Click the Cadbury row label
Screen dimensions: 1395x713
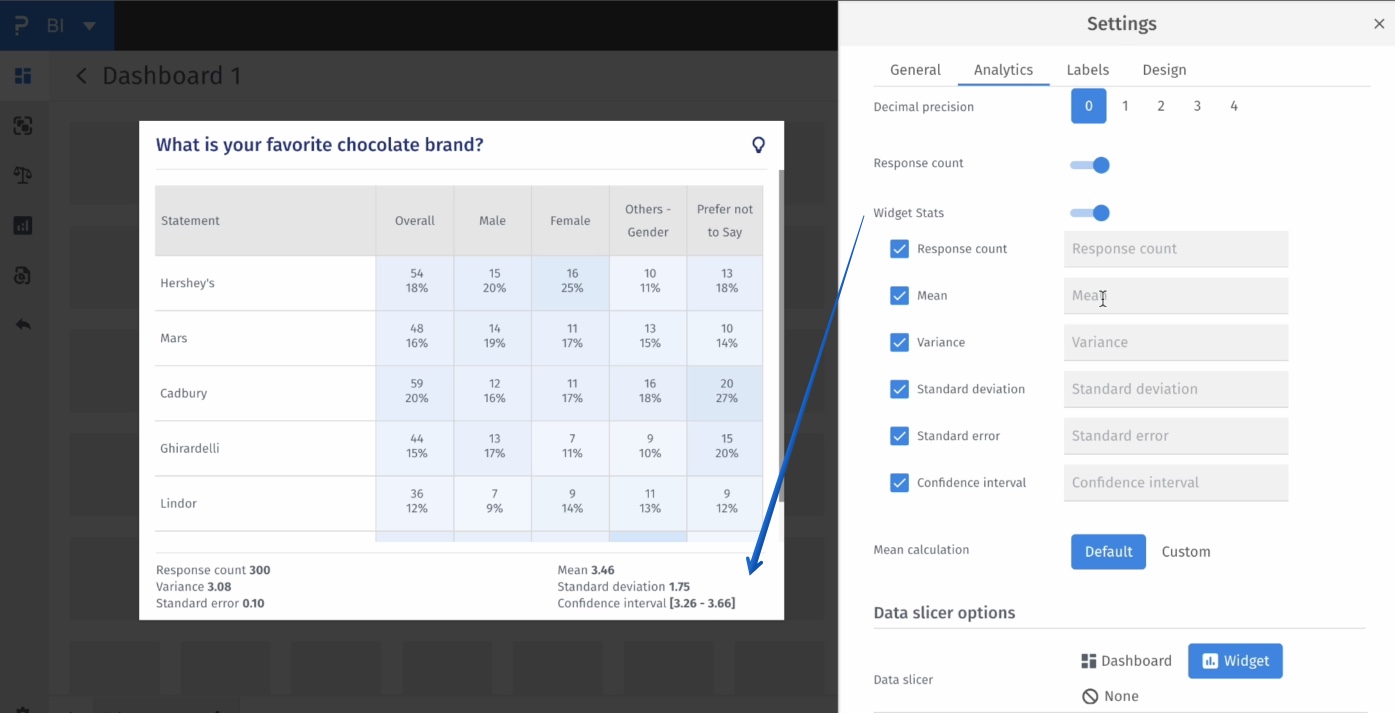point(184,393)
